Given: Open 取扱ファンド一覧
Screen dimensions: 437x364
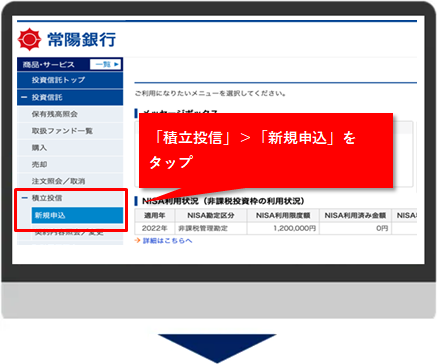Looking at the screenshot, I should coord(70,131).
